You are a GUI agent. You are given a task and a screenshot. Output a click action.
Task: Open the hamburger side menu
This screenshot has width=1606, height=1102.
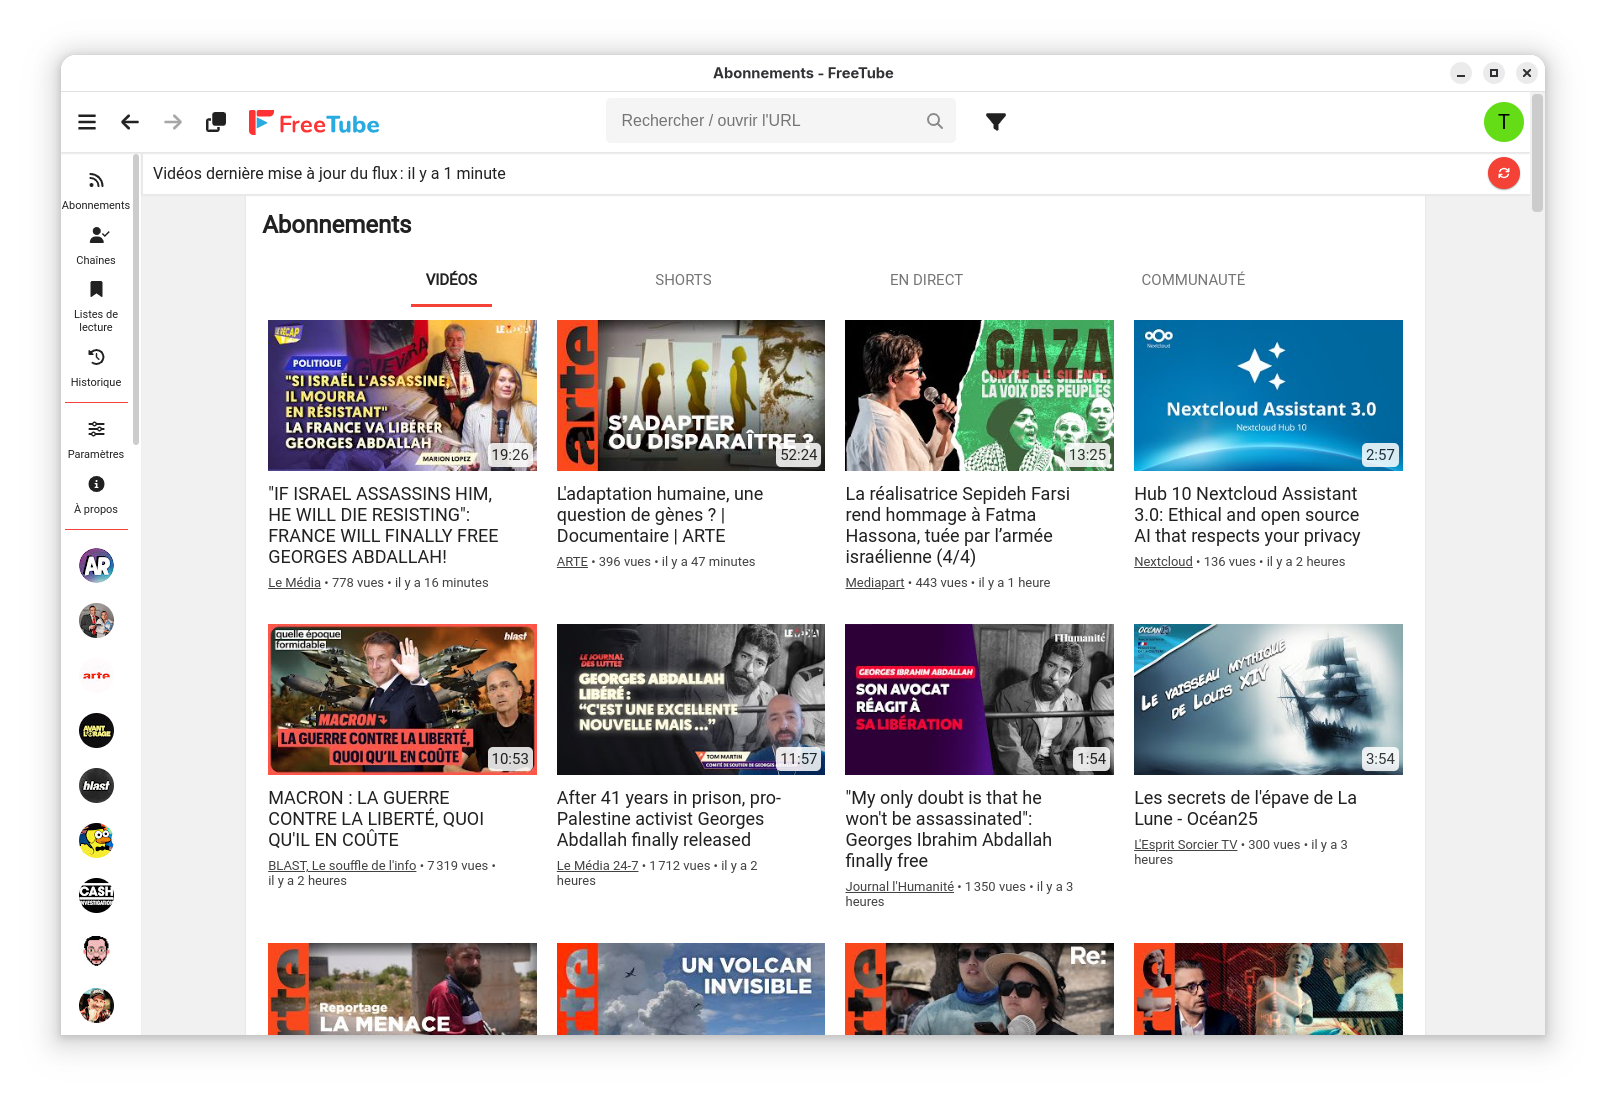coord(87,122)
